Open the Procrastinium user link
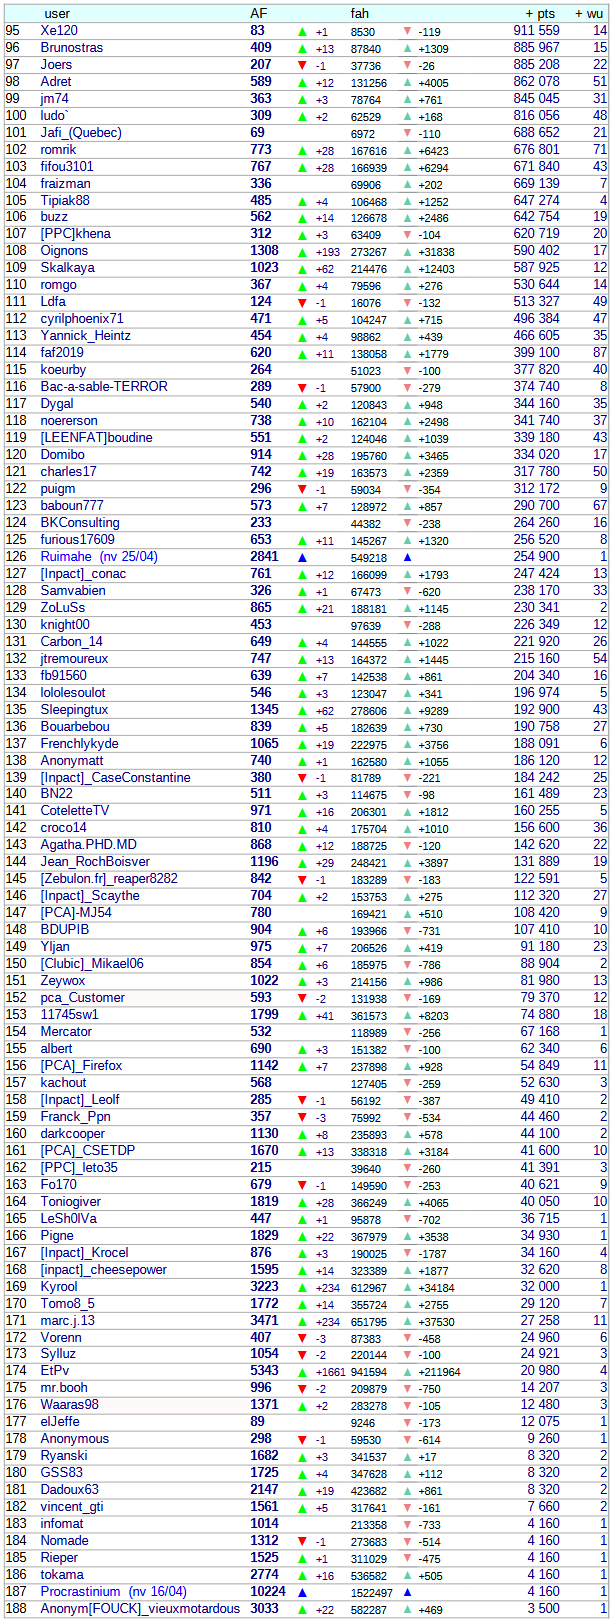 point(80,1591)
